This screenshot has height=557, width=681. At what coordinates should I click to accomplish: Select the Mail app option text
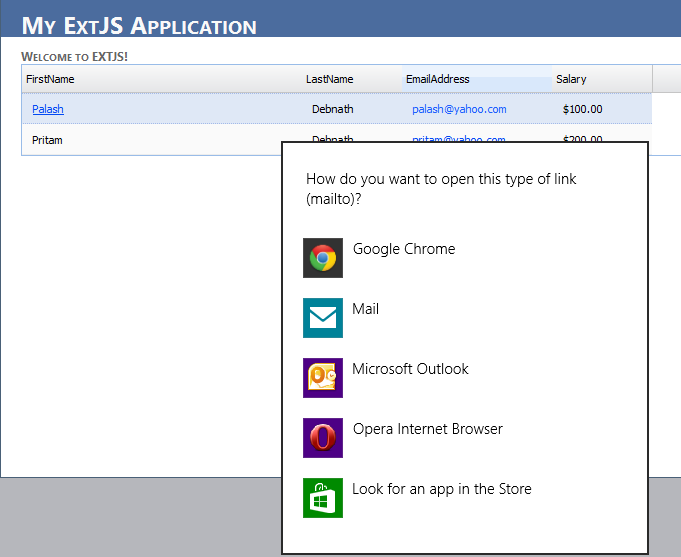pyautogui.click(x=365, y=309)
